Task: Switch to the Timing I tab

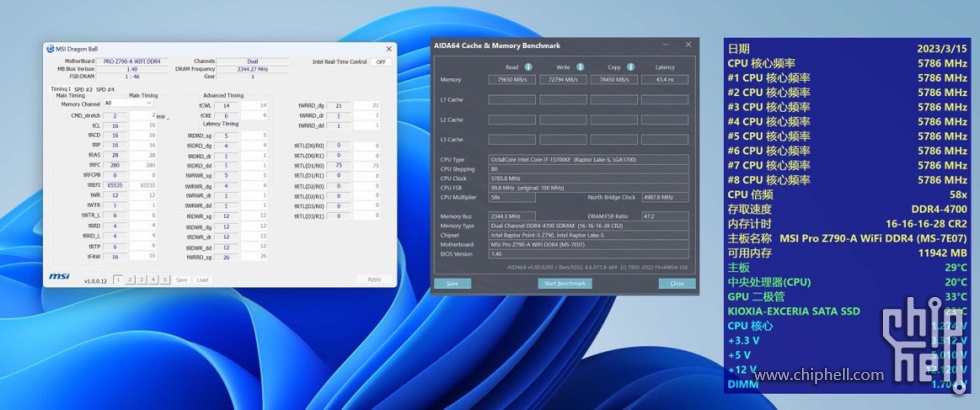Action: pyautogui.click(x=61, y=89)
